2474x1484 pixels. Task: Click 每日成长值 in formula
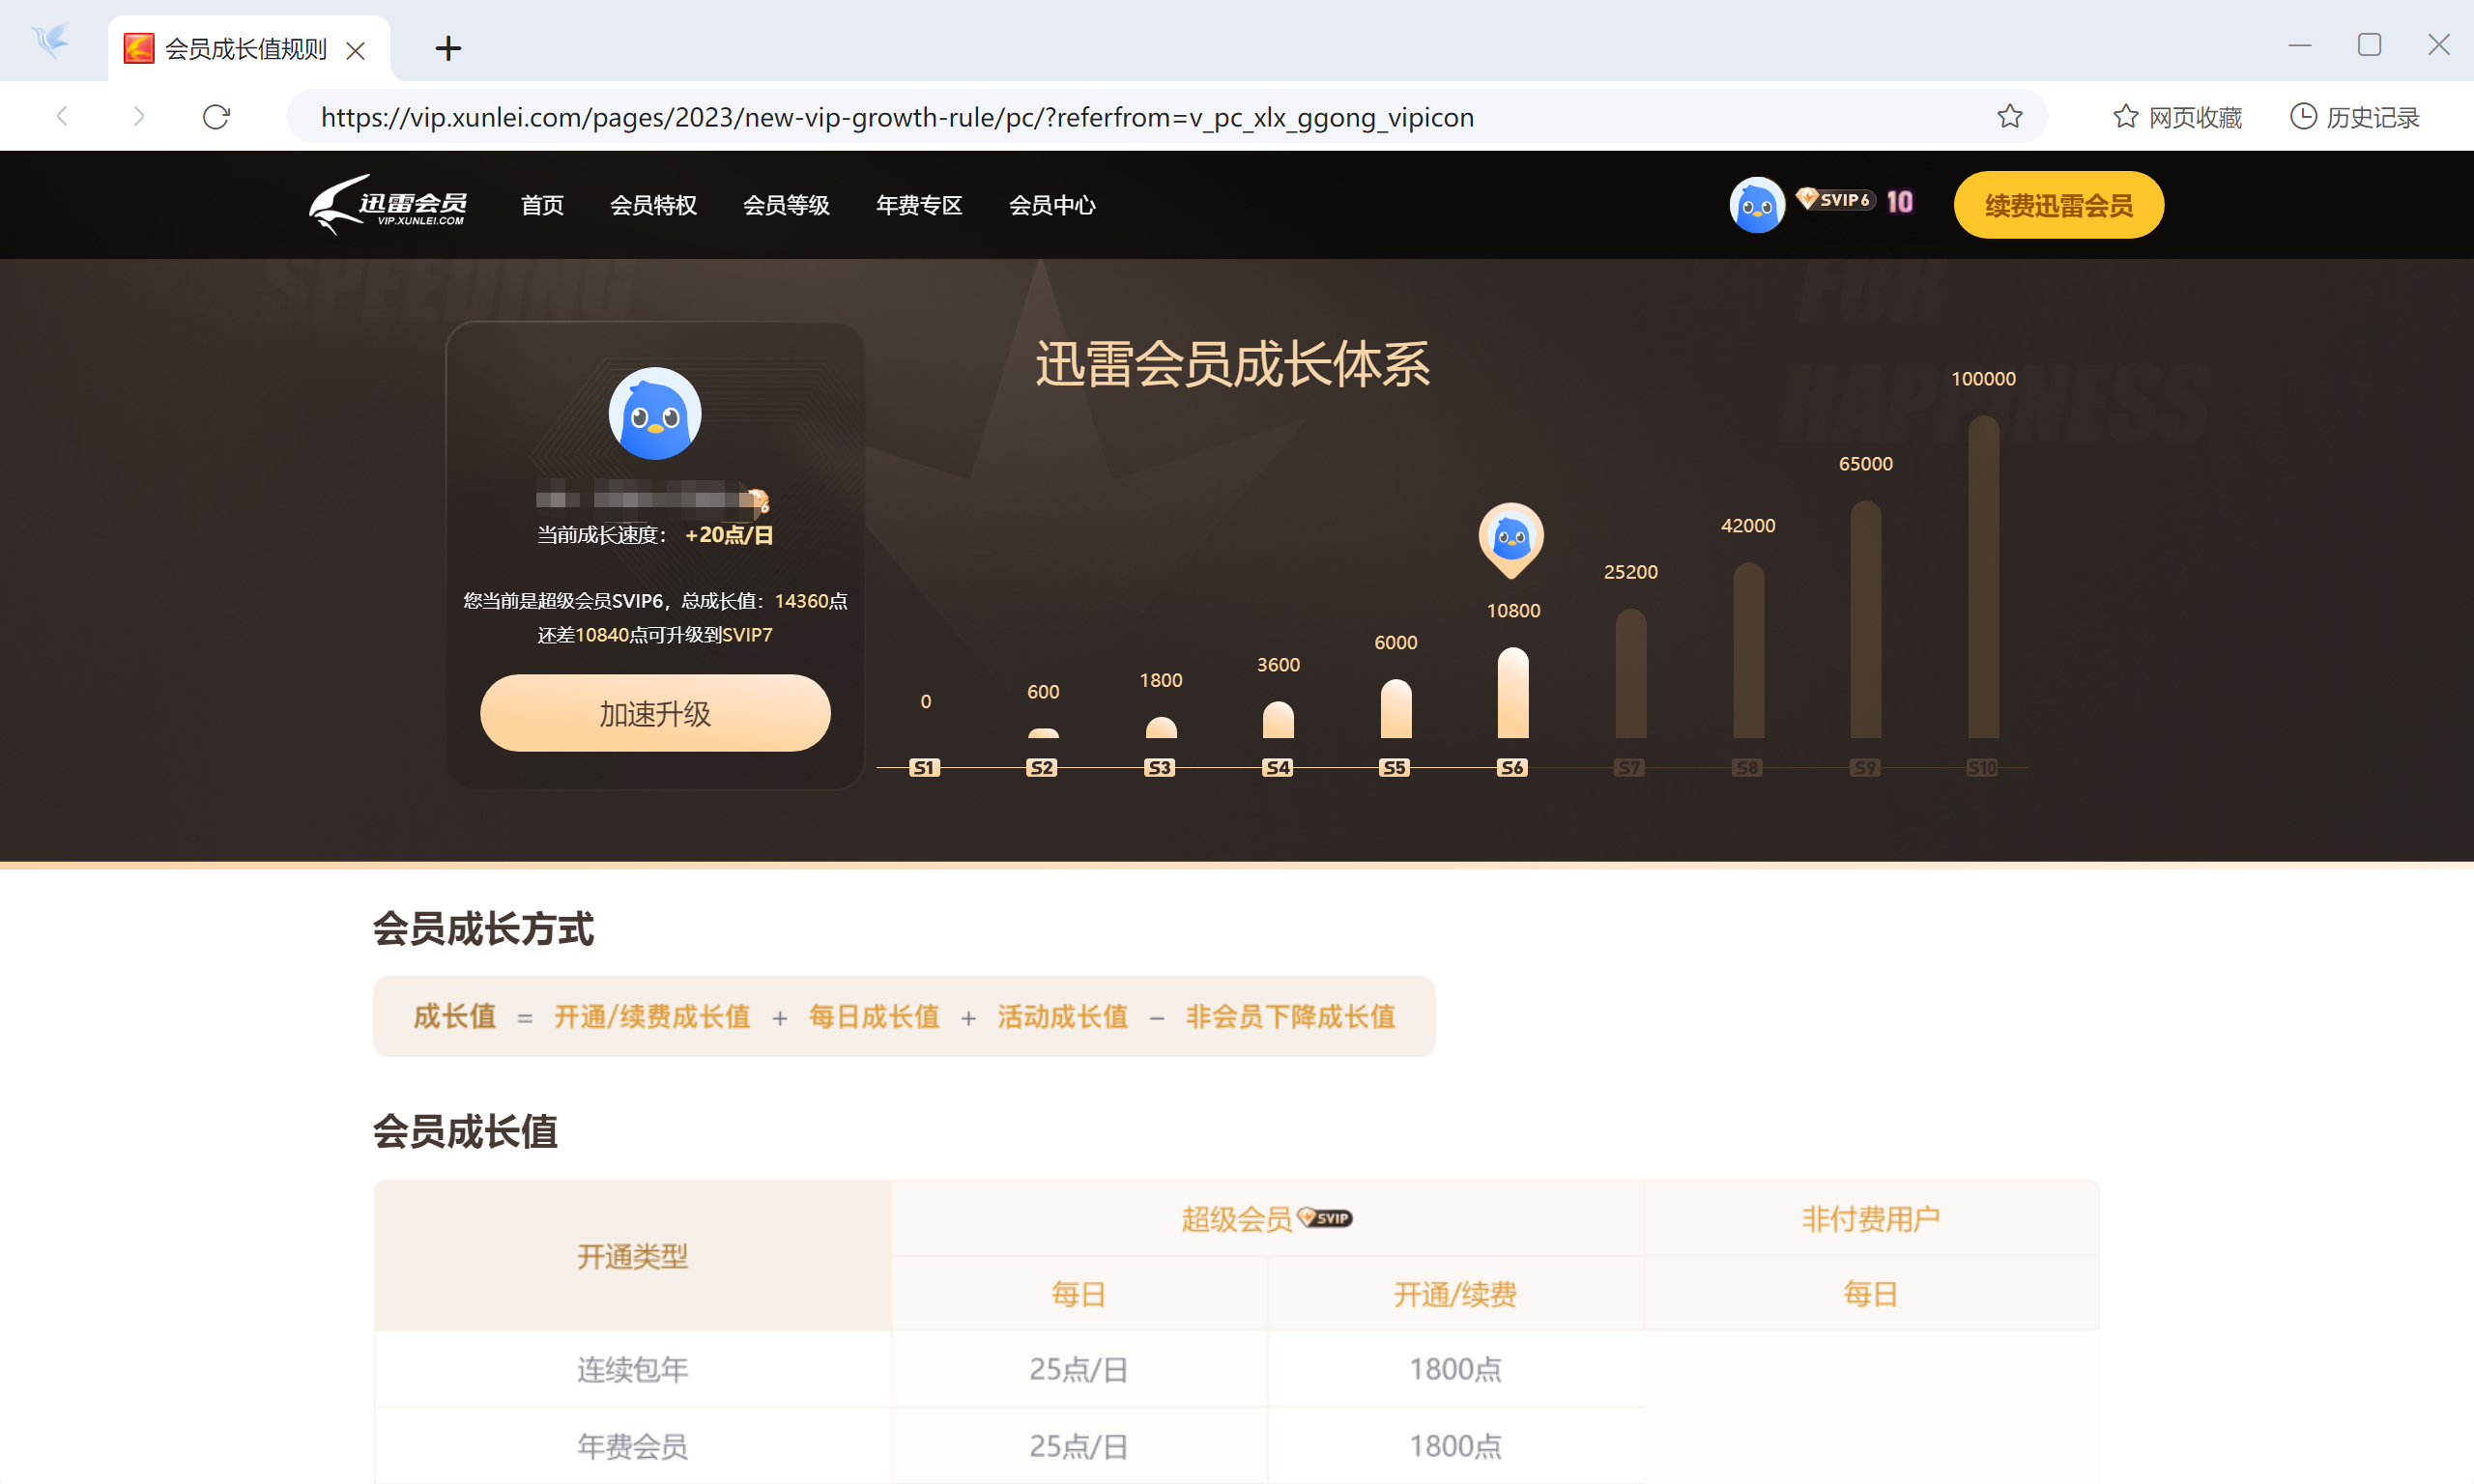click(874, 1016)
